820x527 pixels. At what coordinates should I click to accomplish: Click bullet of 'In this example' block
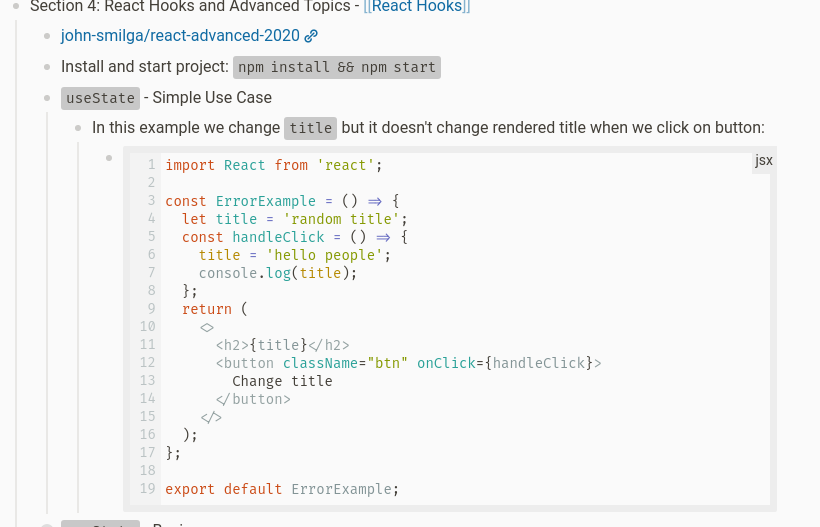point(78,128)
